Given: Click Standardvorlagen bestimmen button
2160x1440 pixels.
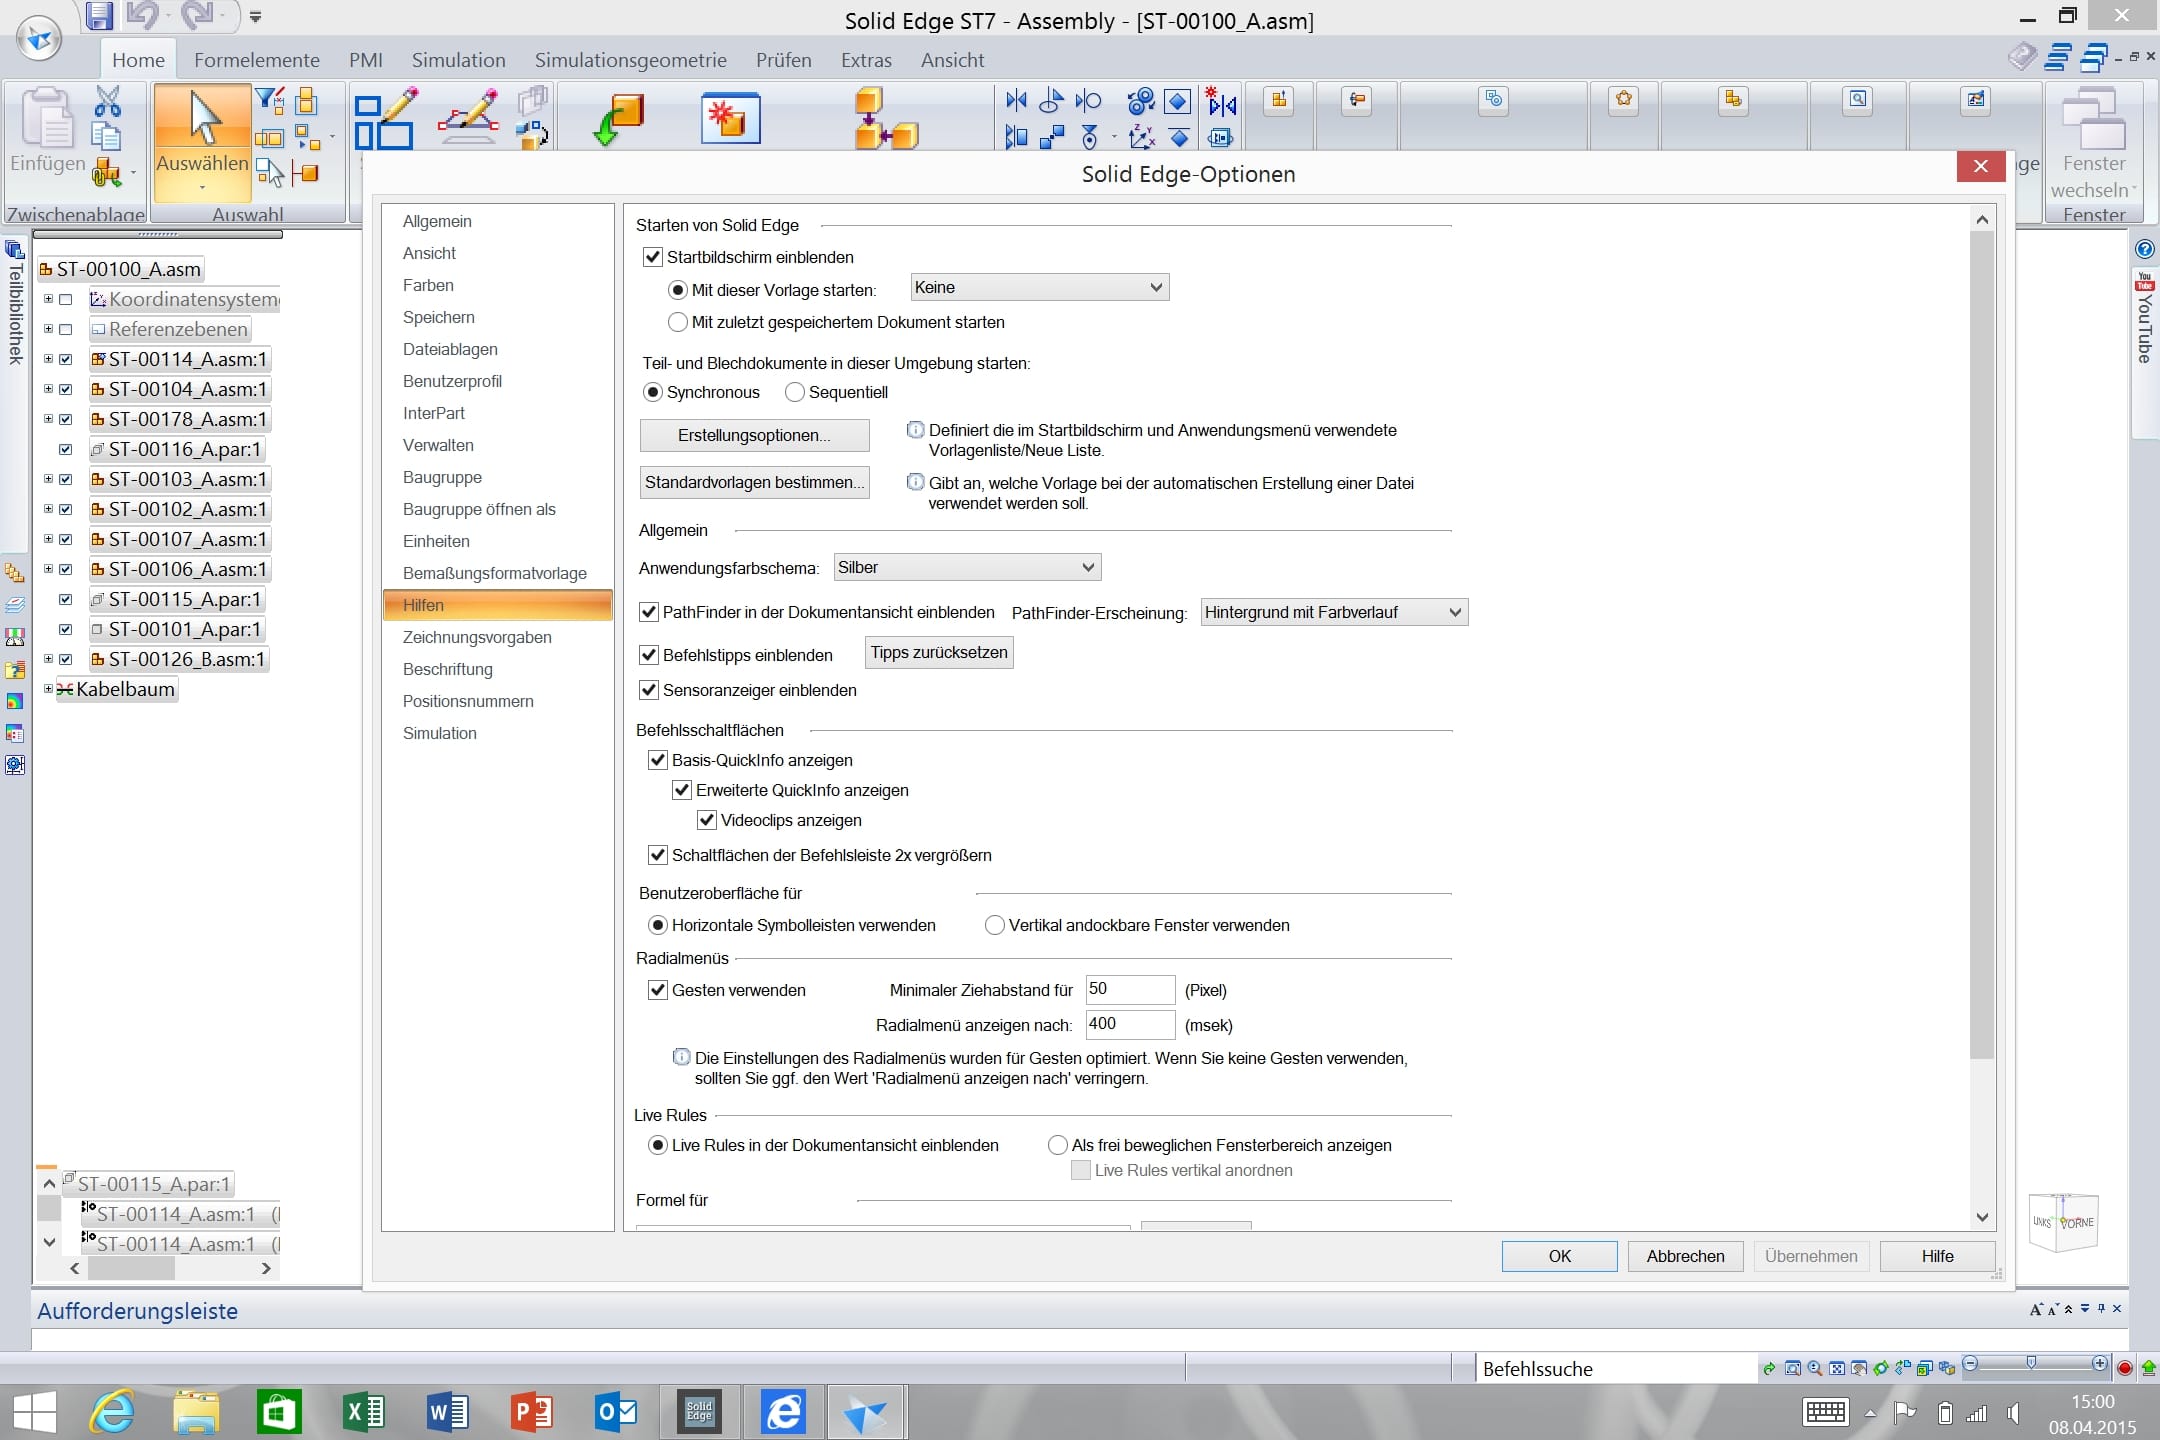Looking at the screenshot, I should (755, 482).
